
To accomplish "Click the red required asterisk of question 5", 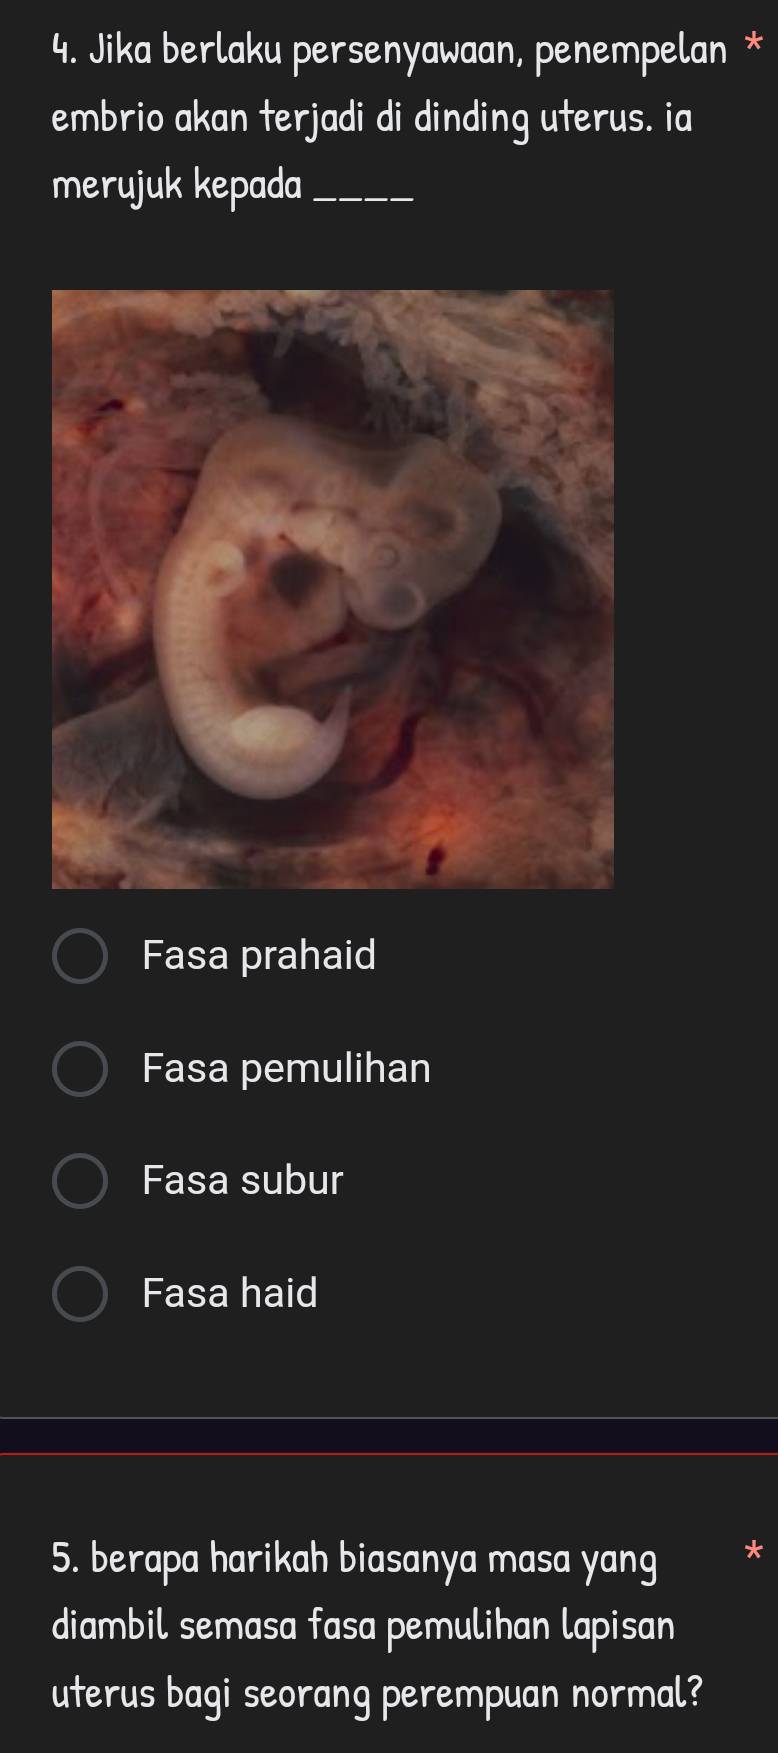I will [754, 1552].
